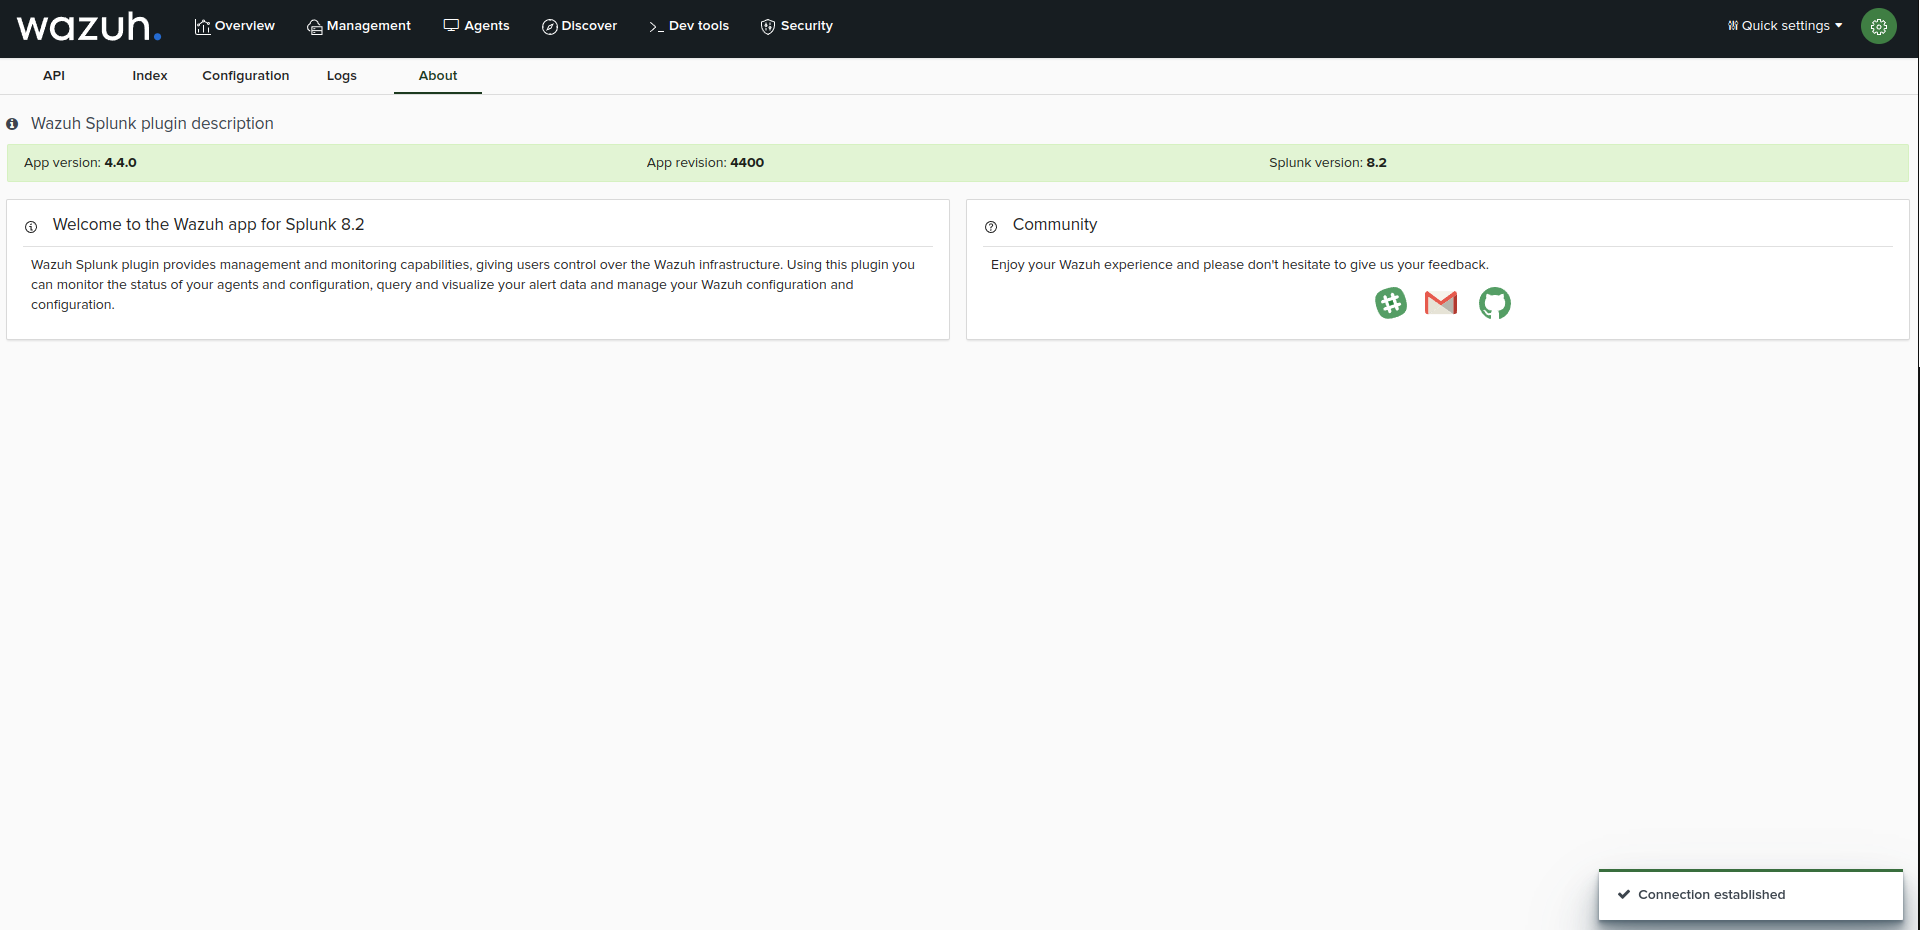The image size is (1920, 930).
Task: Click the question mark icon on the Community panel
Action: coord(991,227)
